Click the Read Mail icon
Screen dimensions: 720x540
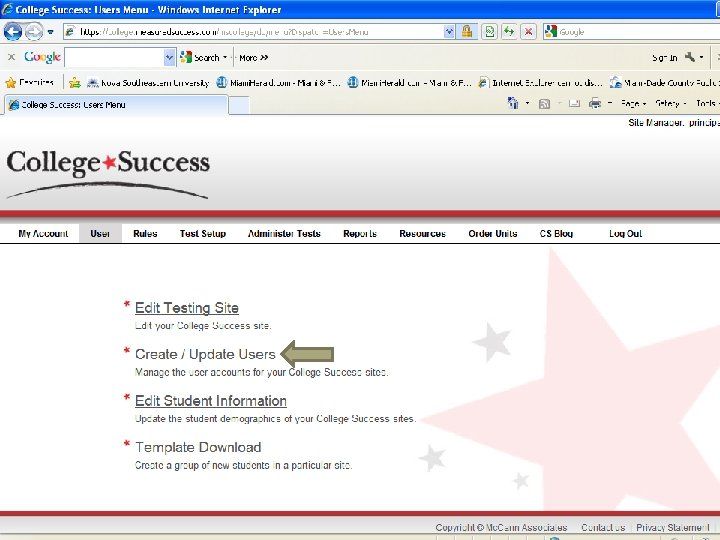[x=574, y=104]
